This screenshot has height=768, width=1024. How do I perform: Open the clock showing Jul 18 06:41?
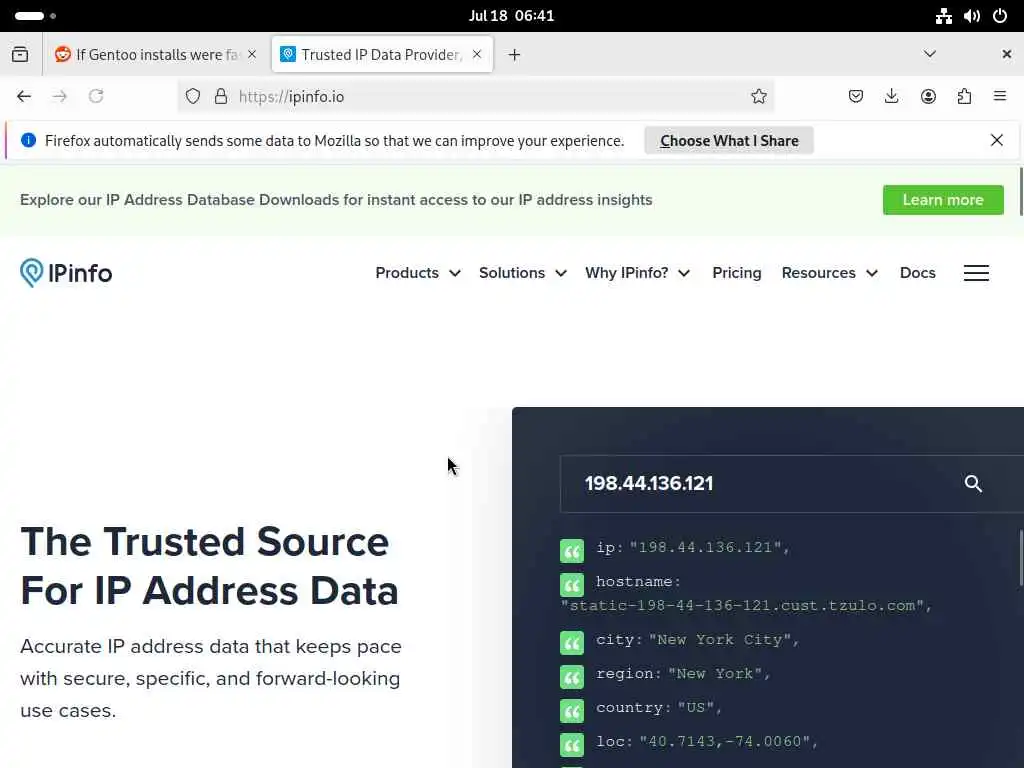(511, 16)
